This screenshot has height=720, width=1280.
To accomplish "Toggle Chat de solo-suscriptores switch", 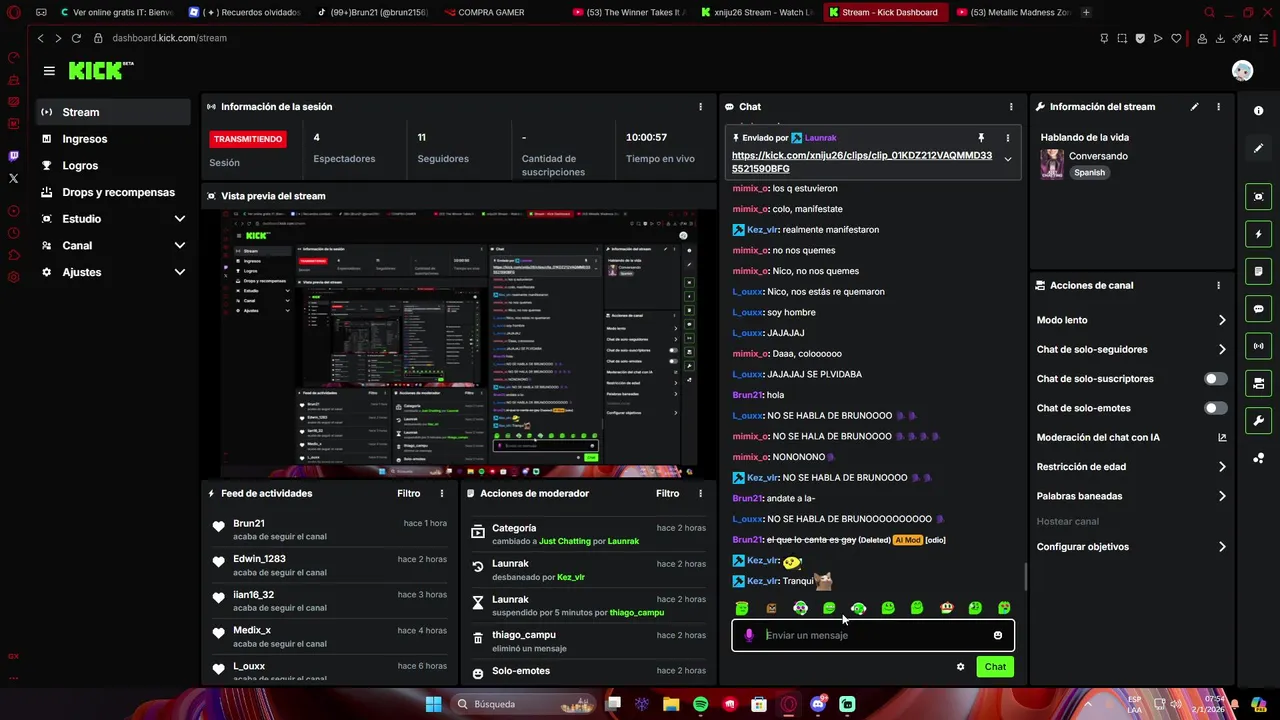I will (x=1215, y=379).
